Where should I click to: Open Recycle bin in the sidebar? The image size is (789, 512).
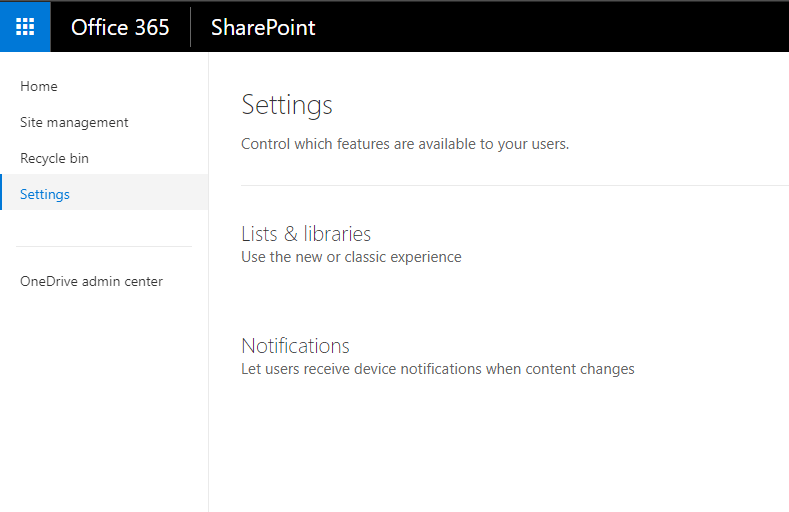54,158
